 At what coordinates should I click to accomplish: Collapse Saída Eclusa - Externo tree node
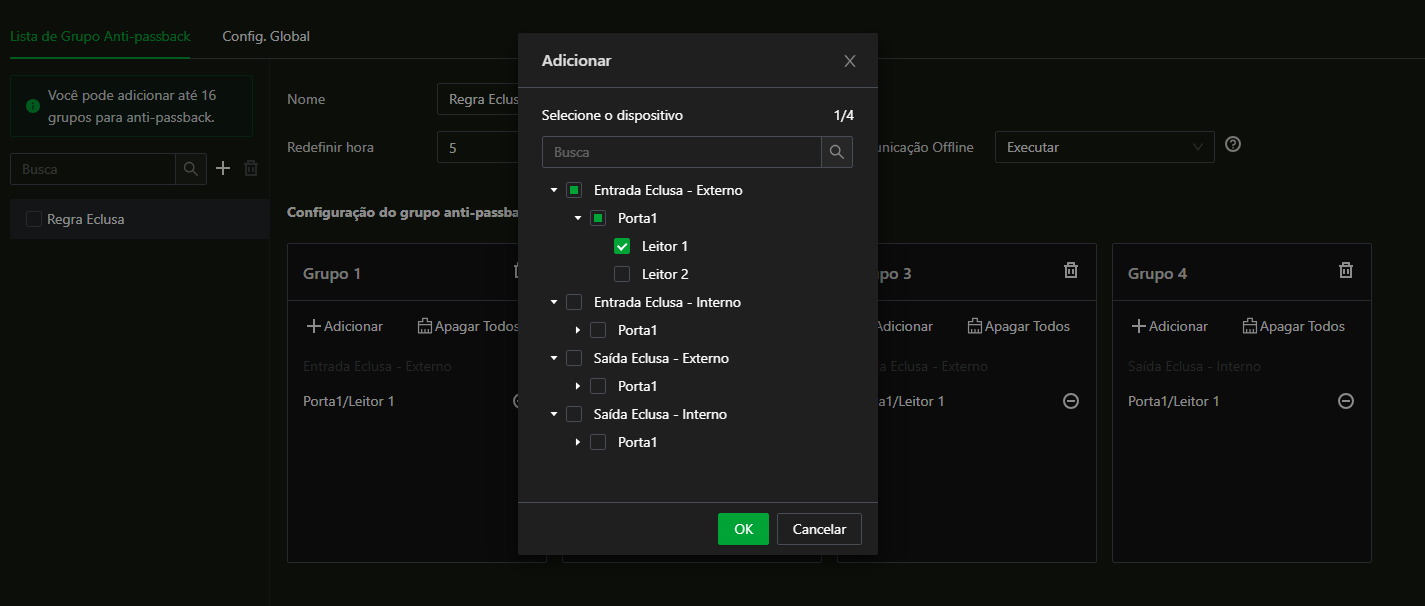click(x=554, y=358)
